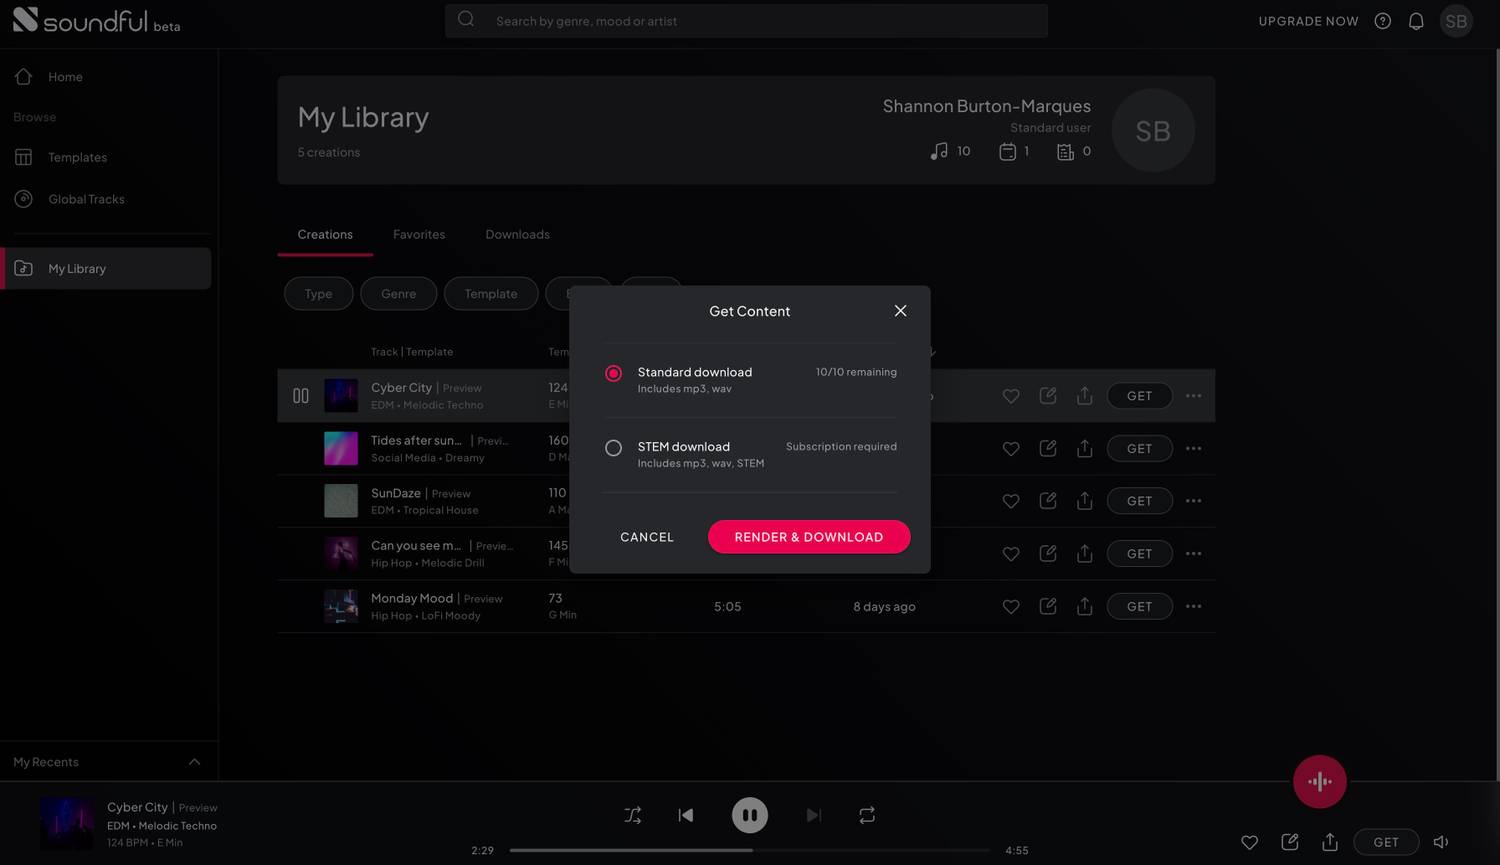1500x865 pixels.
Task: Toggle mute with the speaker icon
Action: [1441, 842]
